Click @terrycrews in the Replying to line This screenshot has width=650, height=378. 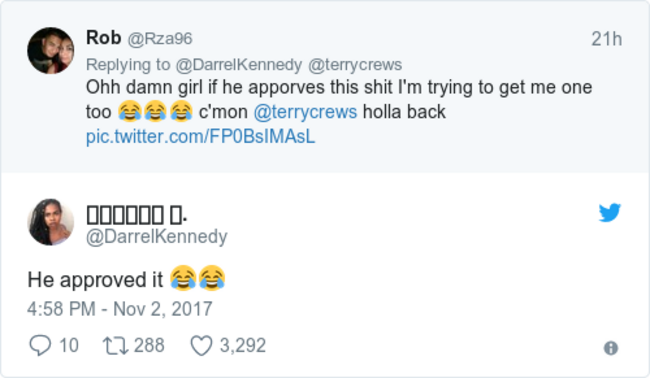tap(355, 65)
